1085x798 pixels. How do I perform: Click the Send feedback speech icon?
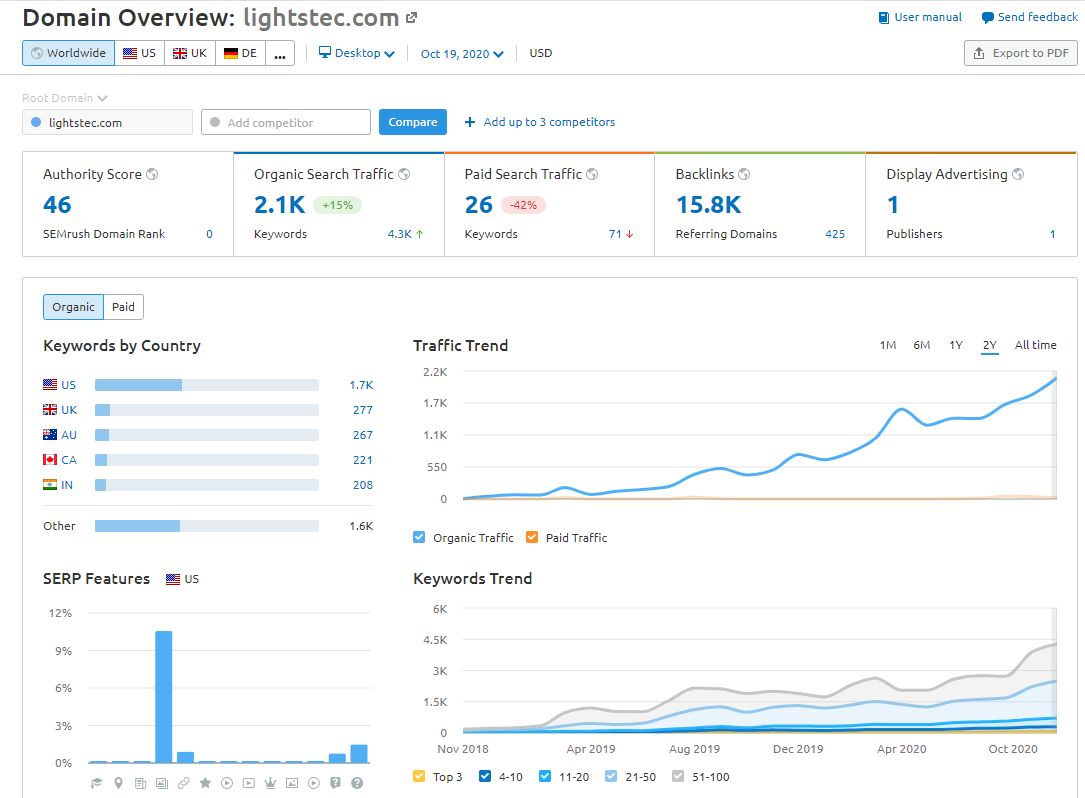987,17
